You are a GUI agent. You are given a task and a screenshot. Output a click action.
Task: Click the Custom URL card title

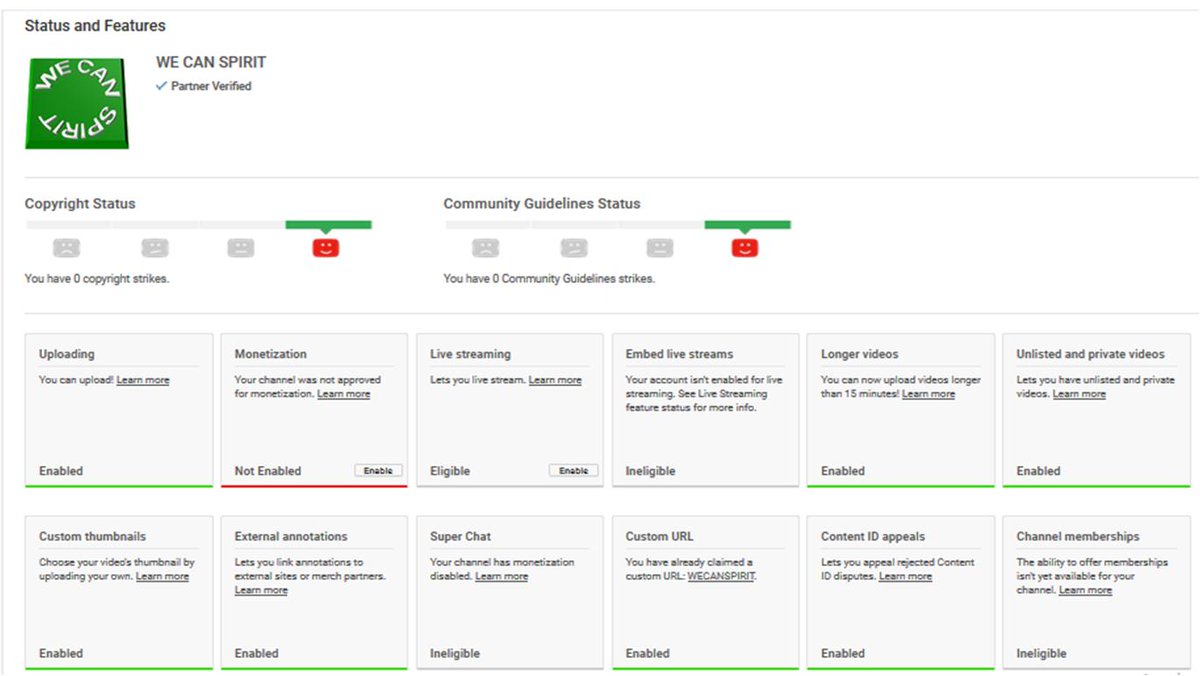click(659, 536)
